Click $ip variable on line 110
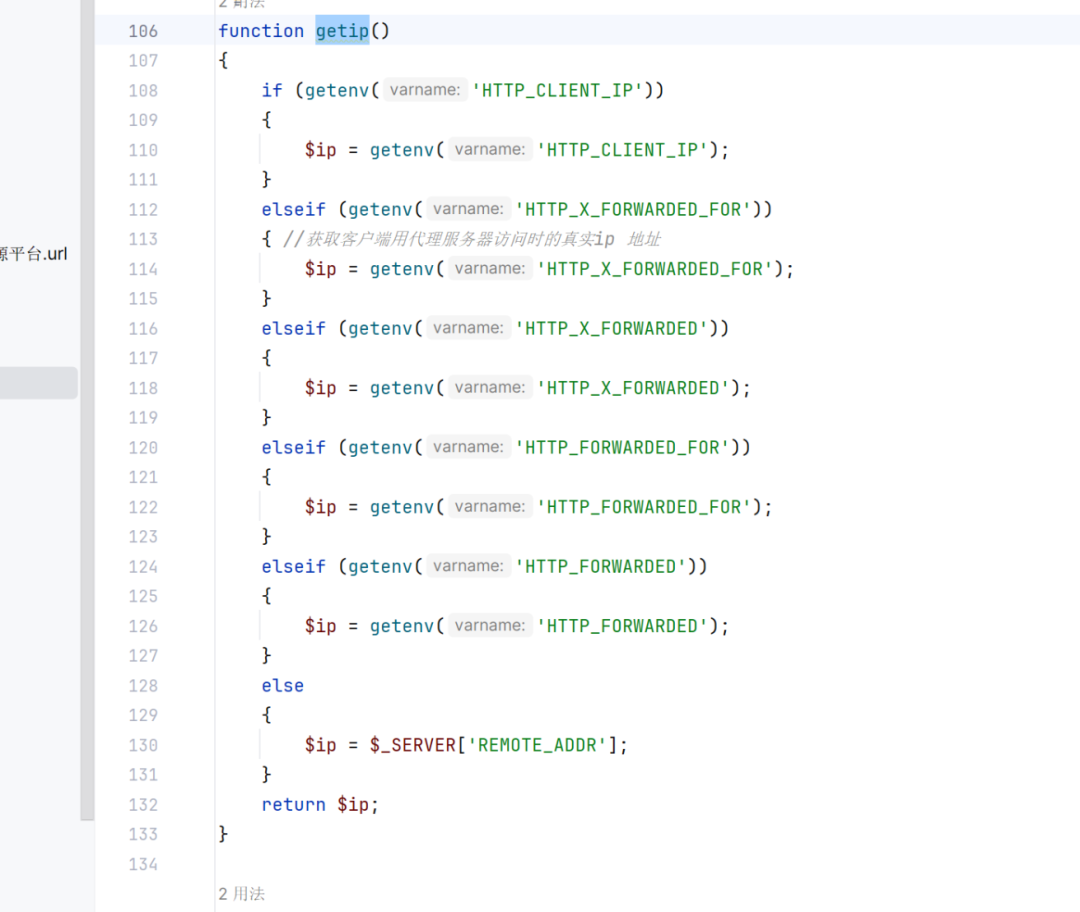This screenshot has width=1080, height=912. pyautogui.click(x=320, y=149)
